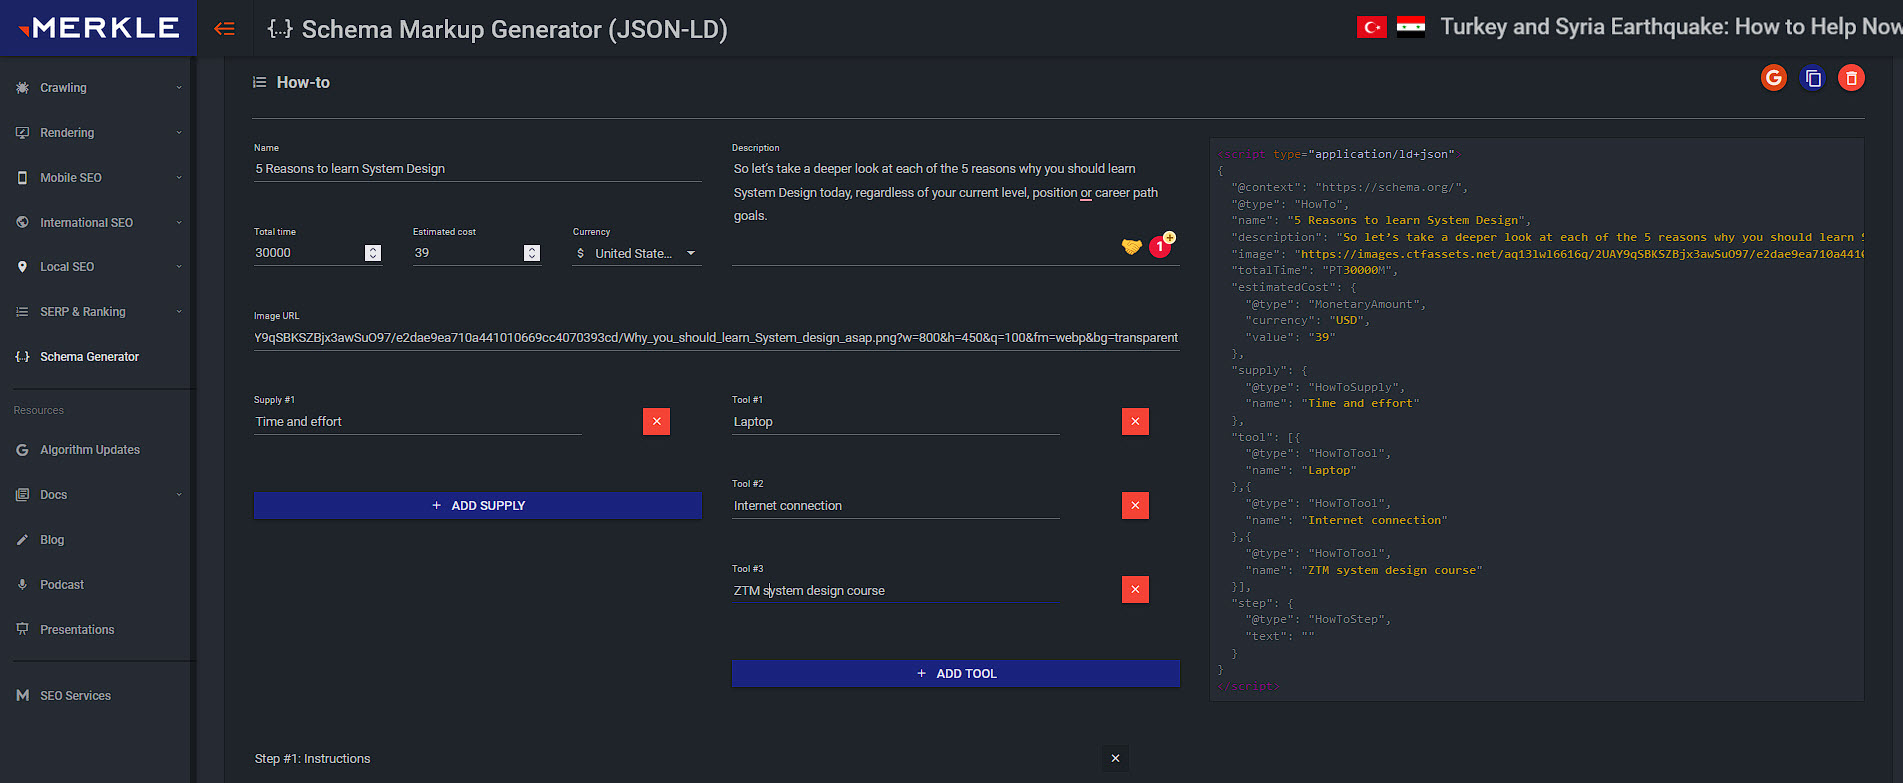This screenshot has width=1903, height=783.
Task: Adjust Total time stepper arrows
Action: point(373,254)
